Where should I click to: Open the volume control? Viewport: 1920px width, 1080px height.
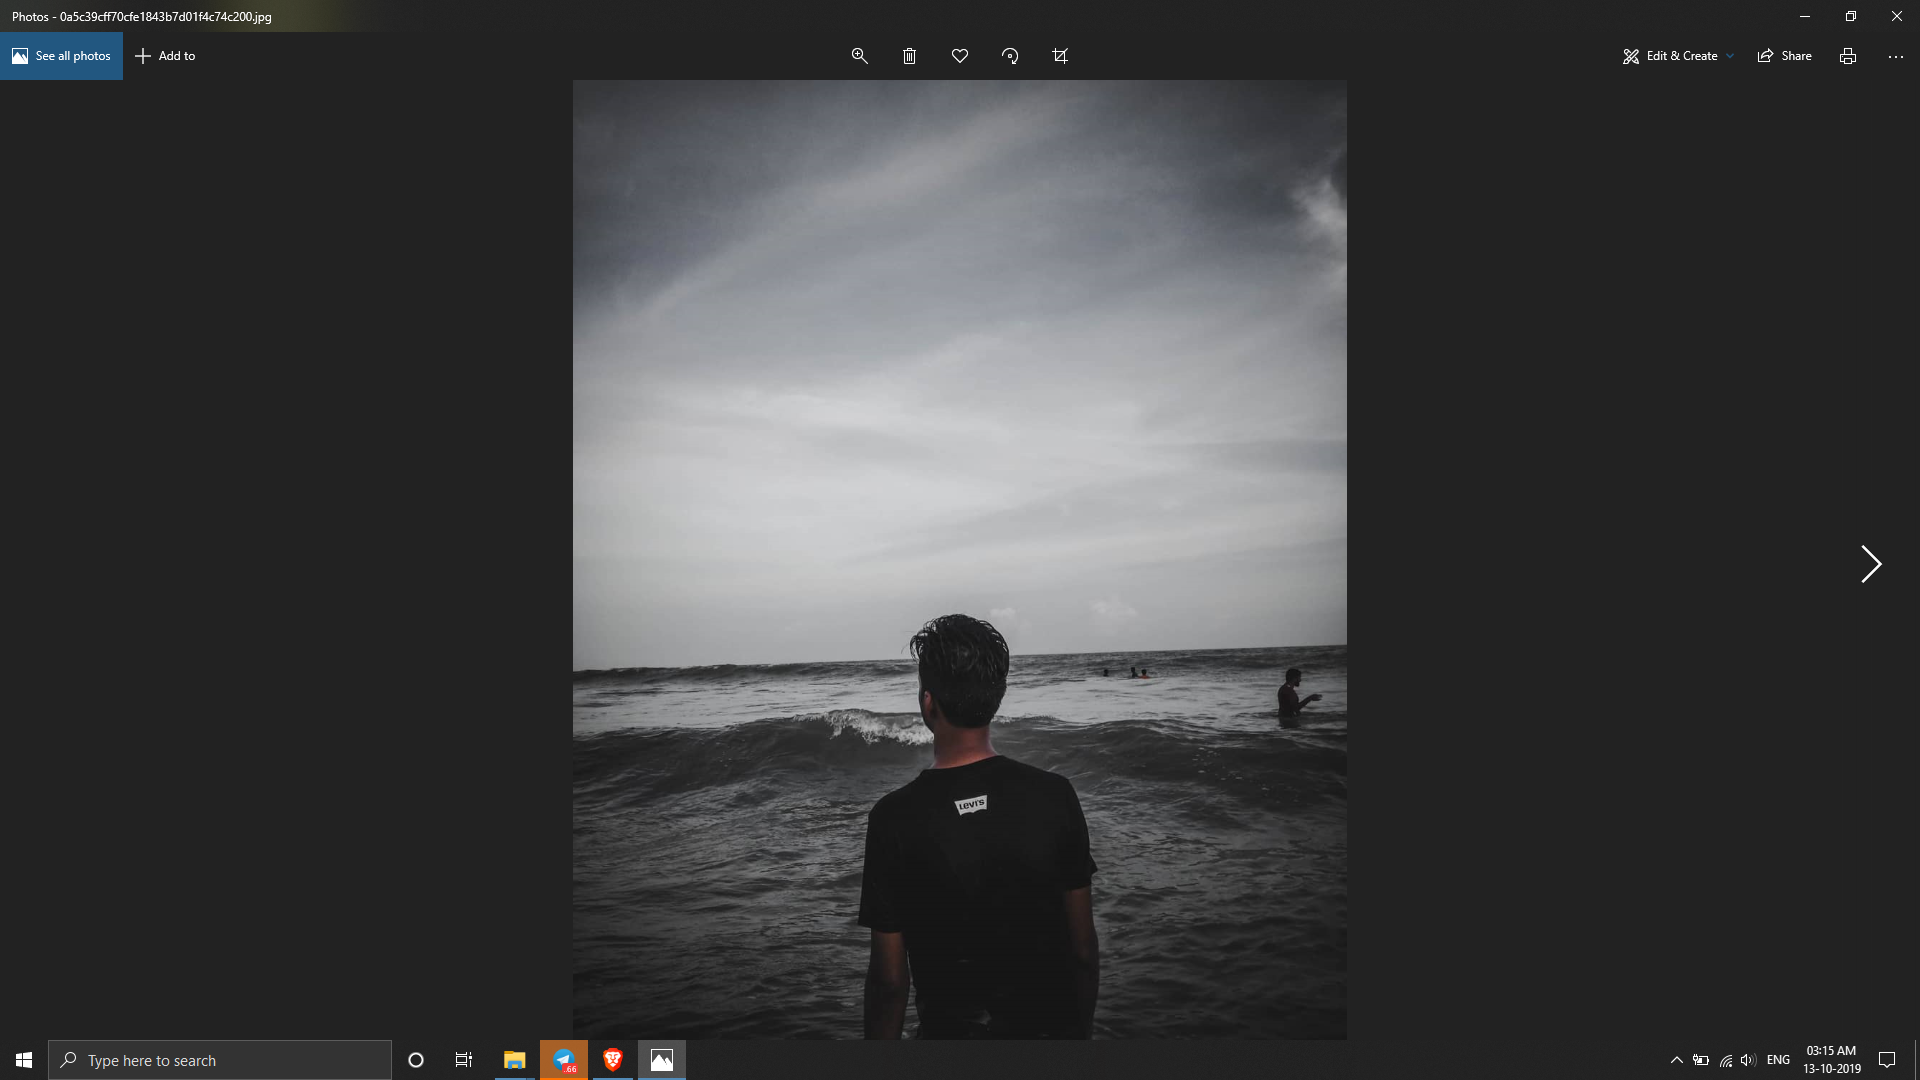[x=1748, y=1059]
